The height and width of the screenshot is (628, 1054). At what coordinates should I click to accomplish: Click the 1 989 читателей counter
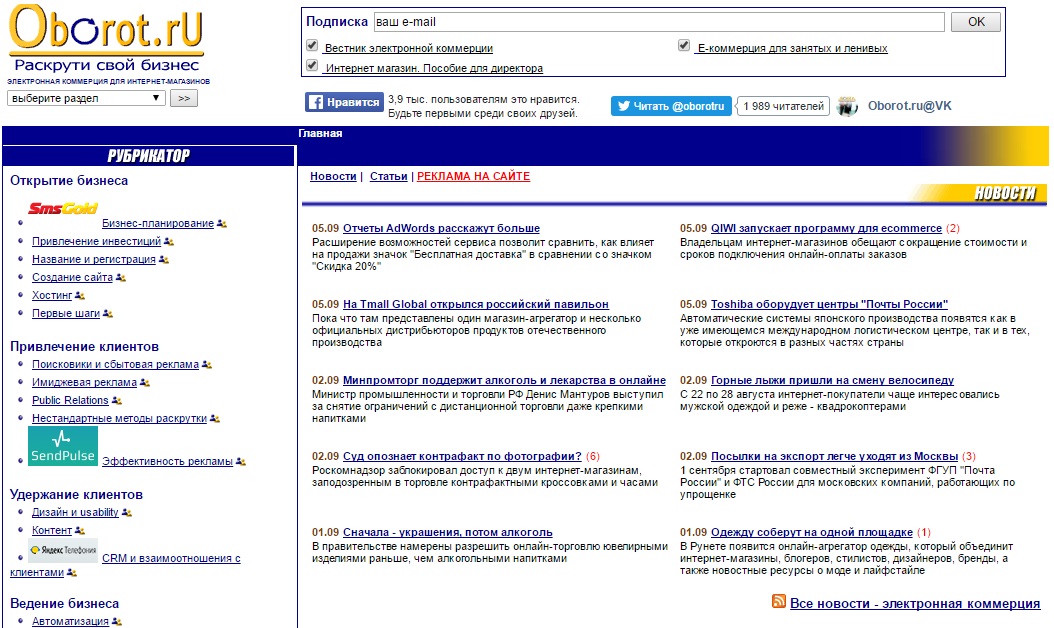coord(782,106)
